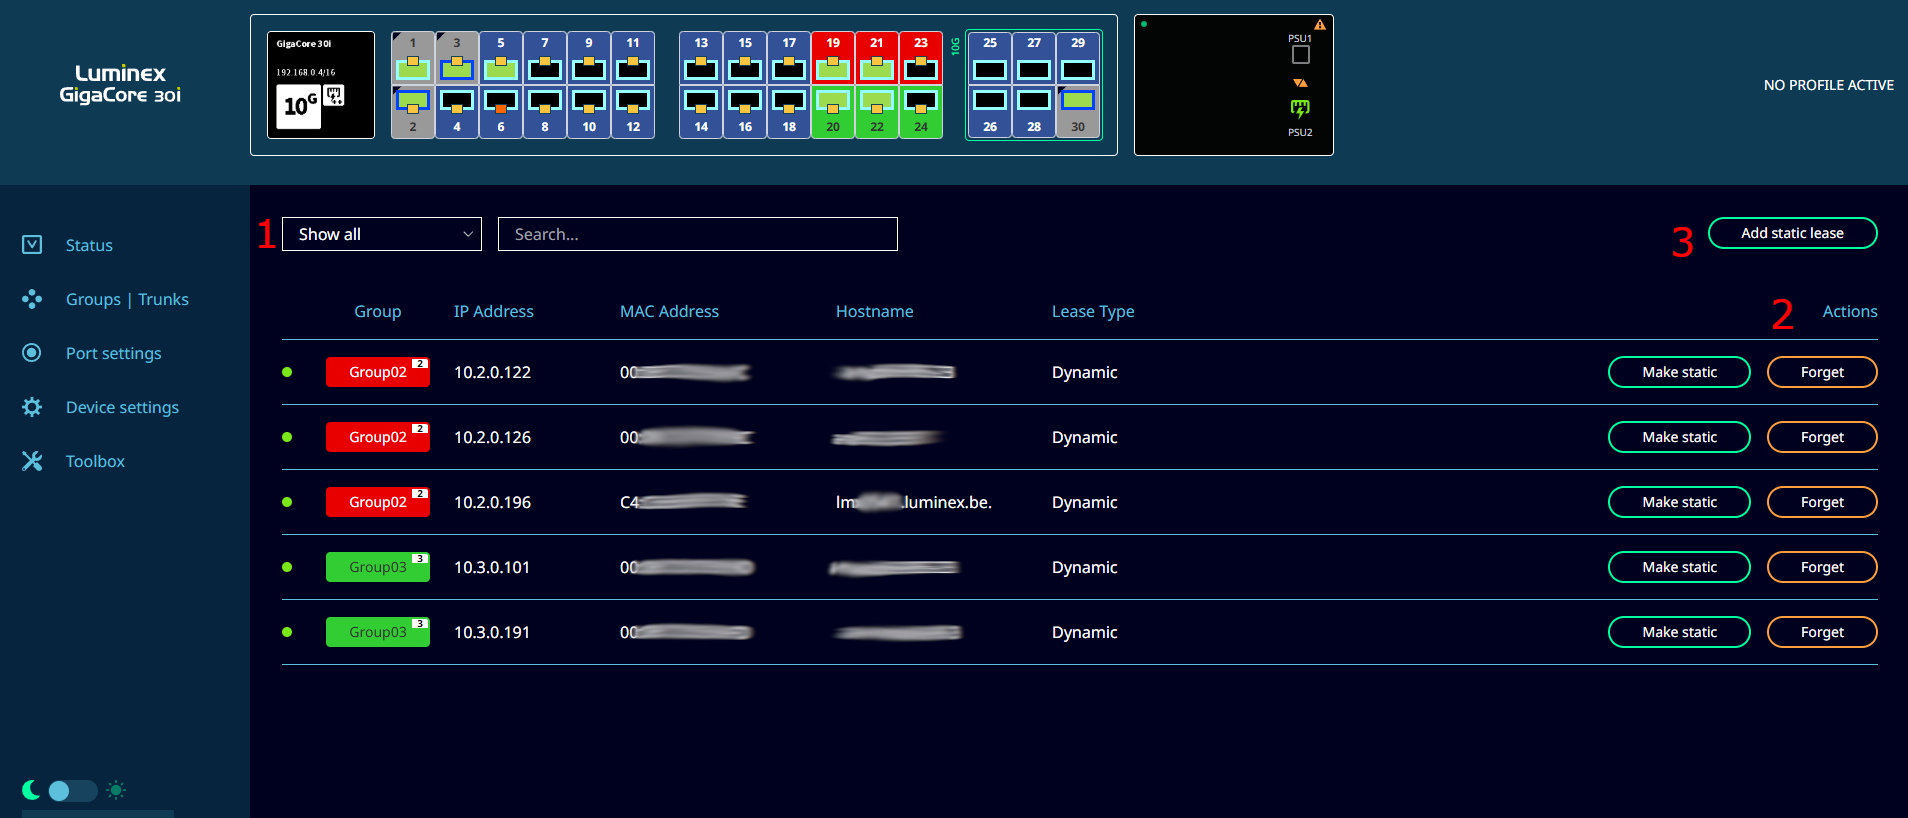The height and width of the screenshot is (818, 1908).
Task: Click the Groups | Trunks sidebar icon
Action: pos(32,299)
